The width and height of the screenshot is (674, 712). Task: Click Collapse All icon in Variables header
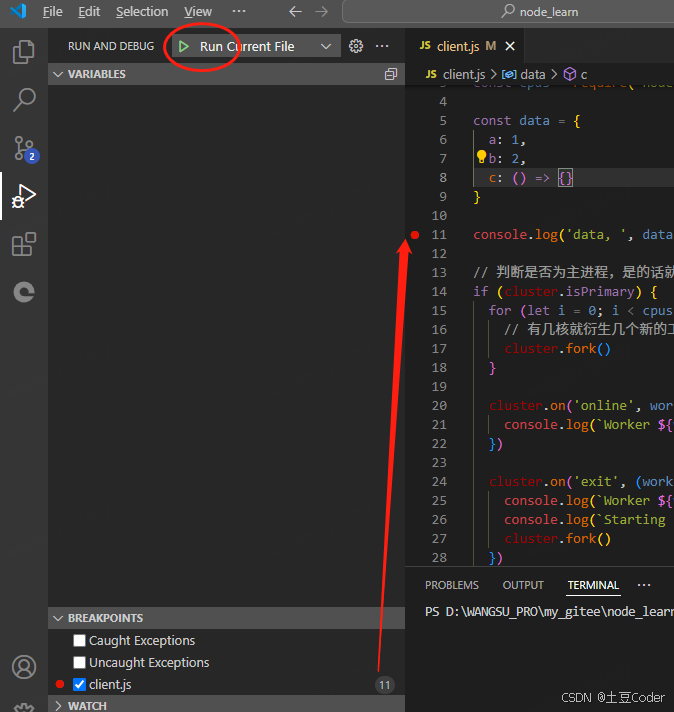[x=391, y=74]
